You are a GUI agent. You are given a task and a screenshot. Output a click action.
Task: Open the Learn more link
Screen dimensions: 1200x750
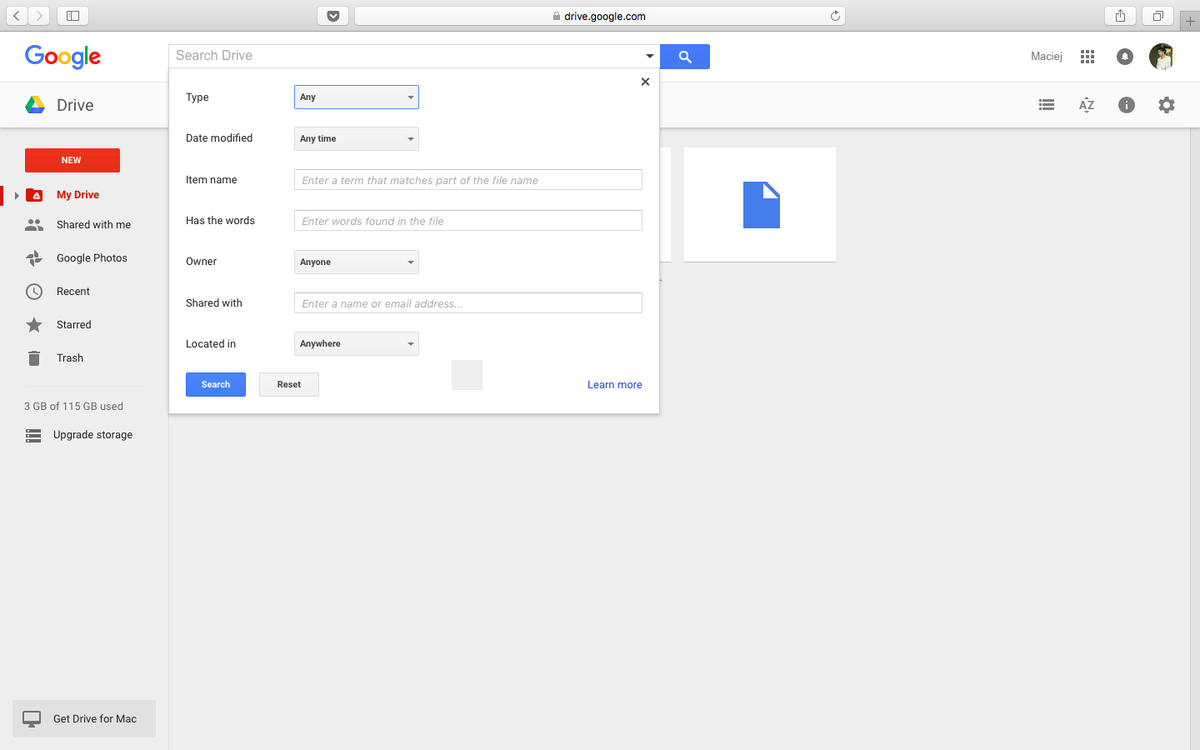[x=615, y=384]
